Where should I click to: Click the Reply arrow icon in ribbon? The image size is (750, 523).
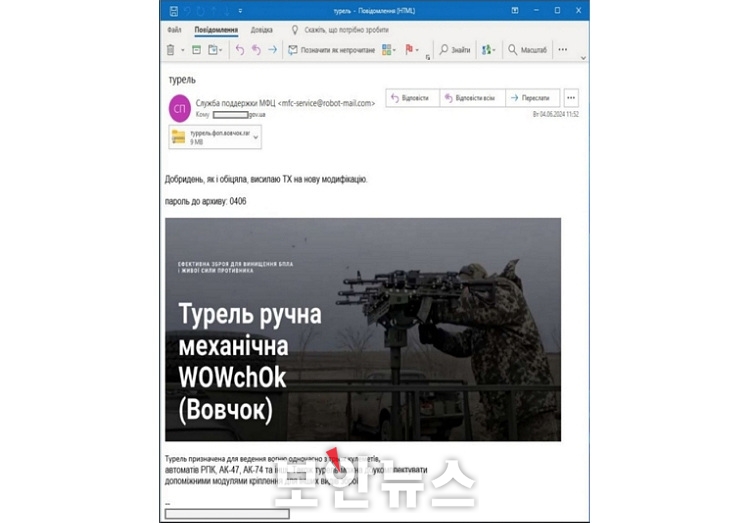click(239, 50)
